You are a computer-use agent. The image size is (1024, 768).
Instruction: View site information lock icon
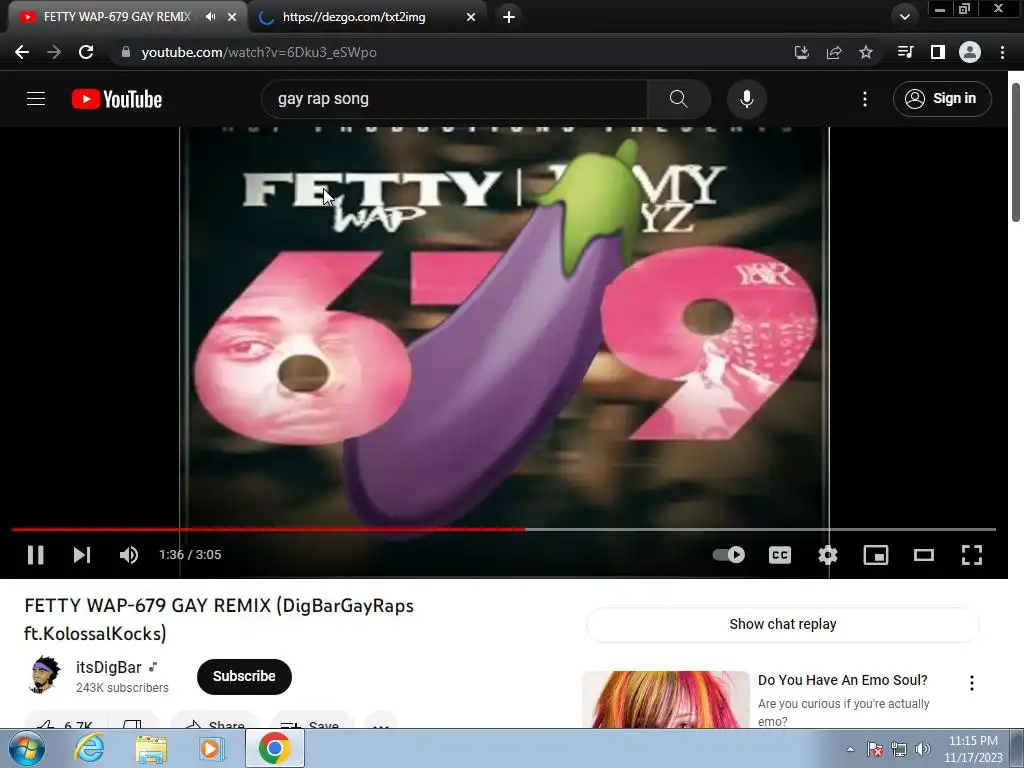[126, 52]
